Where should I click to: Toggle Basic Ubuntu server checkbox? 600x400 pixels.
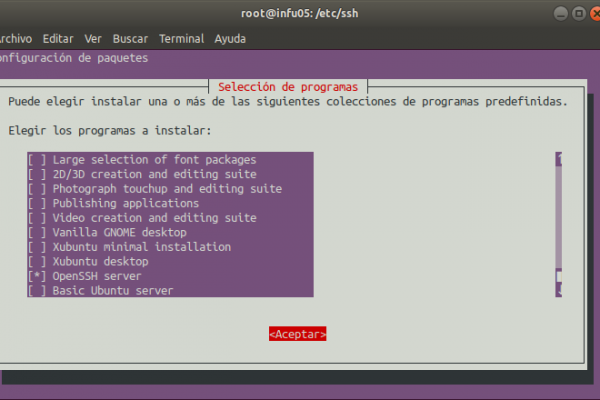pyautogui.click(x=37, y=291)
